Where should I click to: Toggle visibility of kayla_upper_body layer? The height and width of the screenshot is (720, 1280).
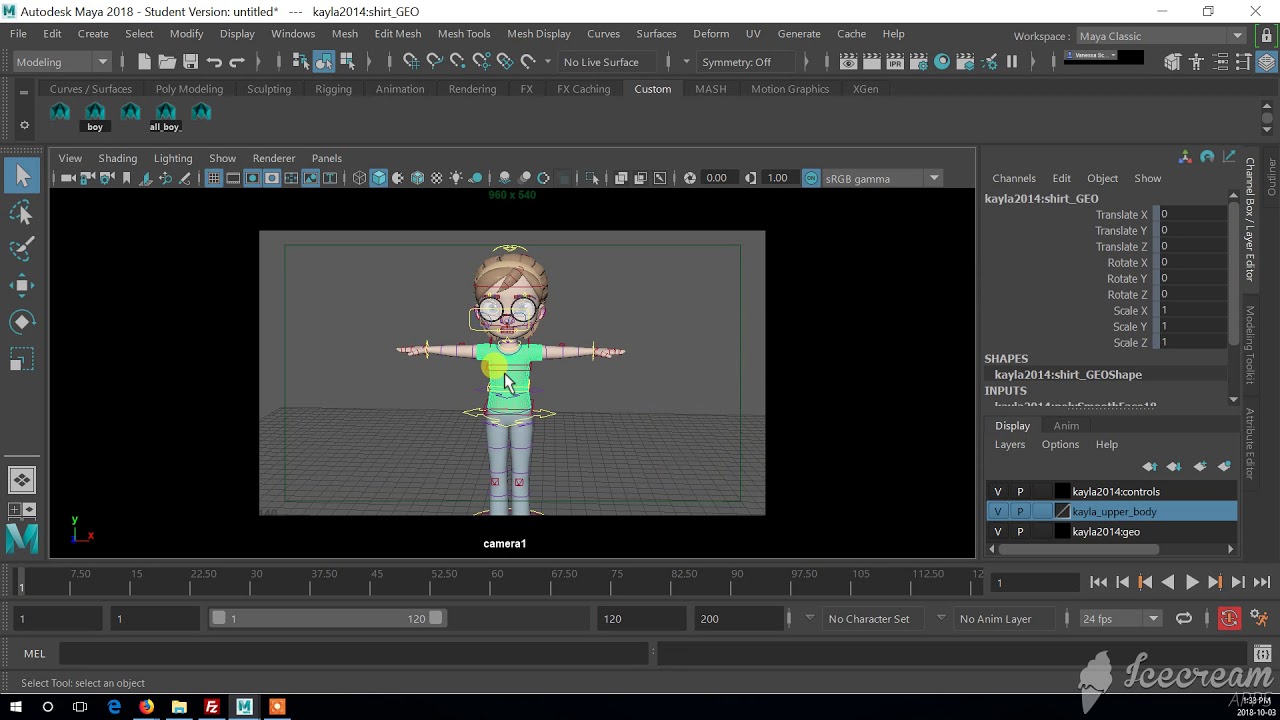pos(997,512)
